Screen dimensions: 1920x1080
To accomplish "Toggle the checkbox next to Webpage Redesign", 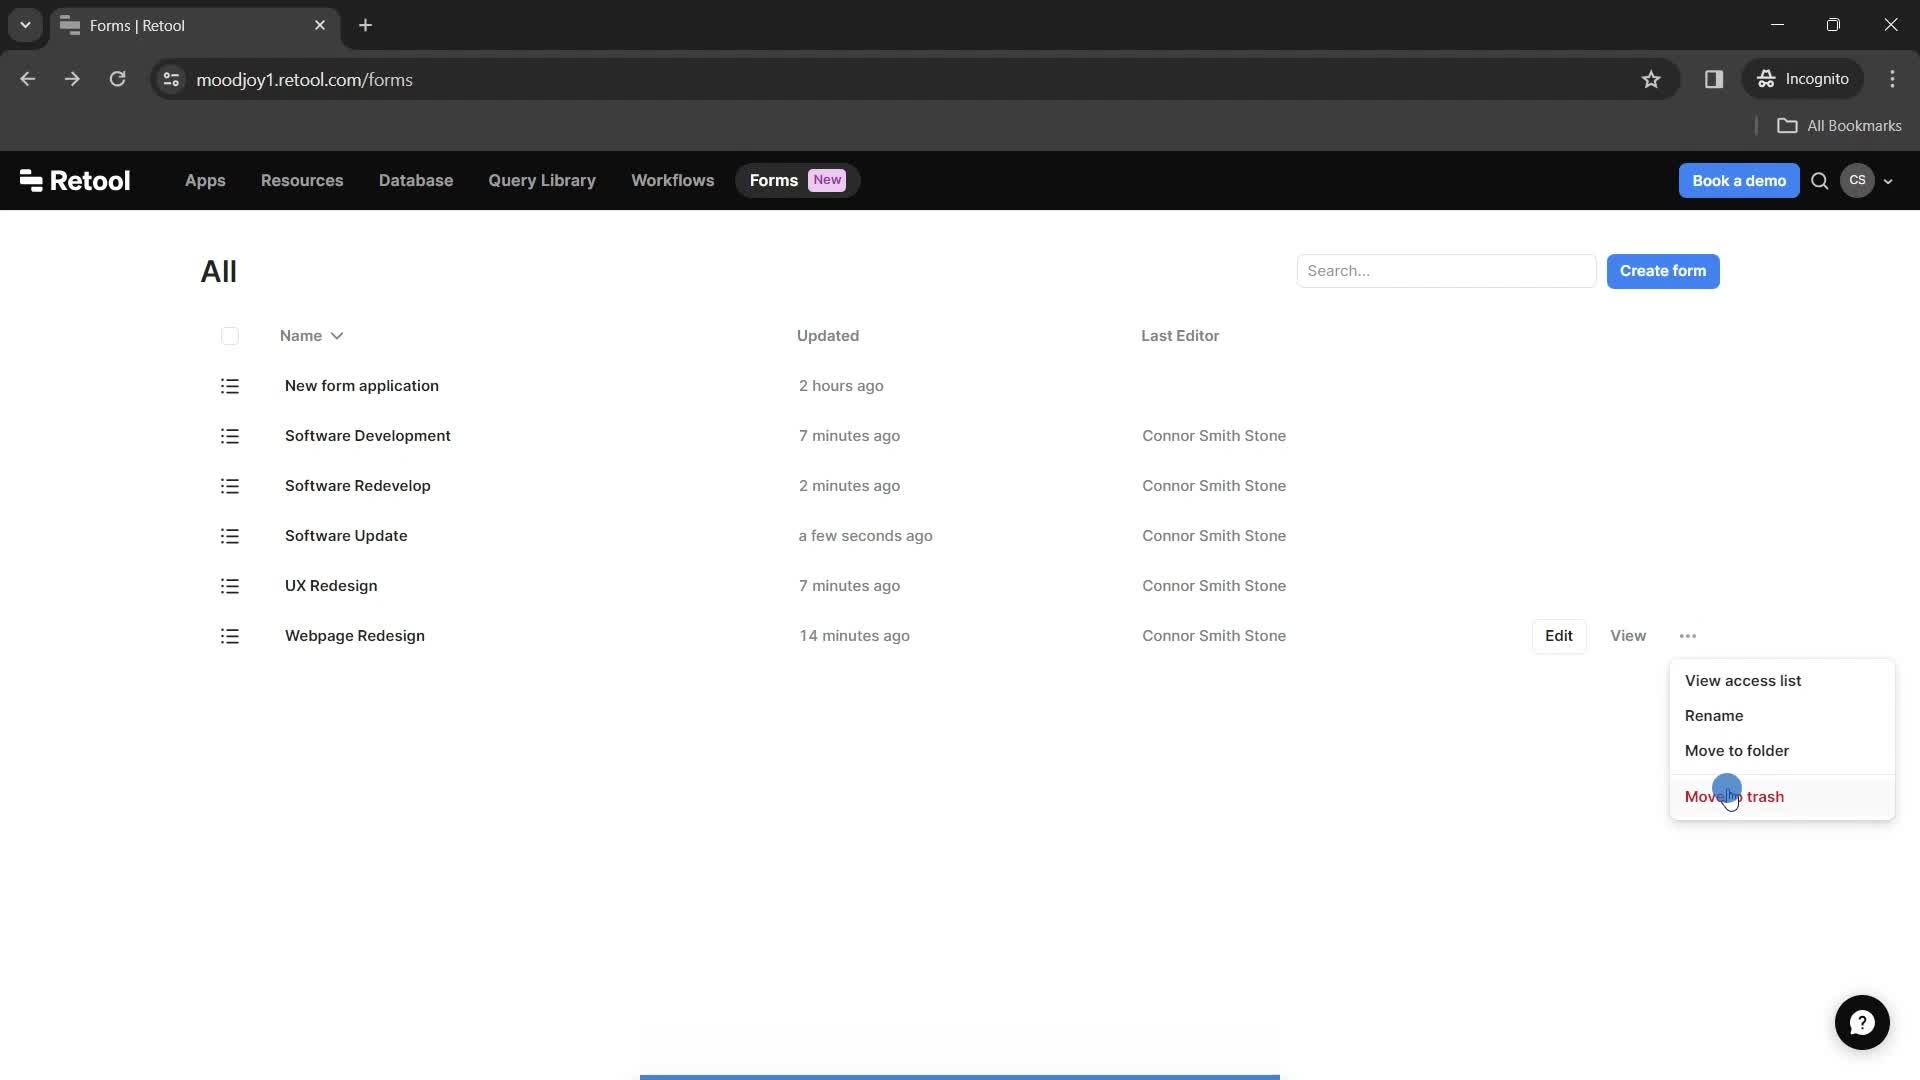I will [x=231, y=637].
